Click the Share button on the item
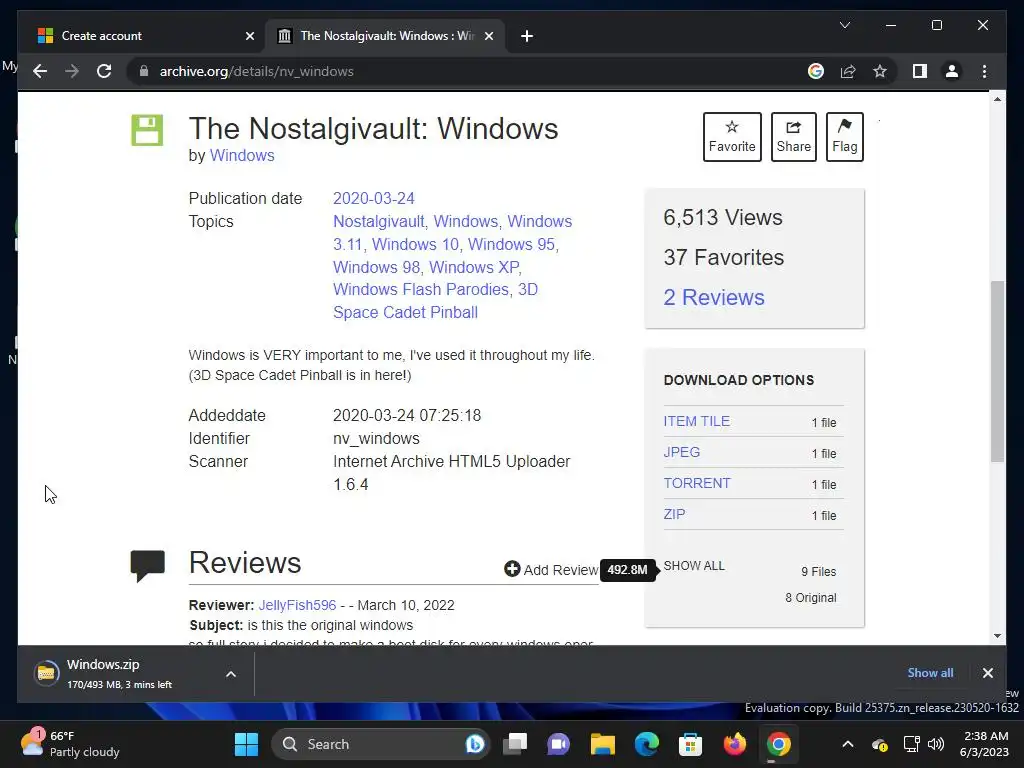This screenshot has height=768, width=1024. tap(793, 136)
